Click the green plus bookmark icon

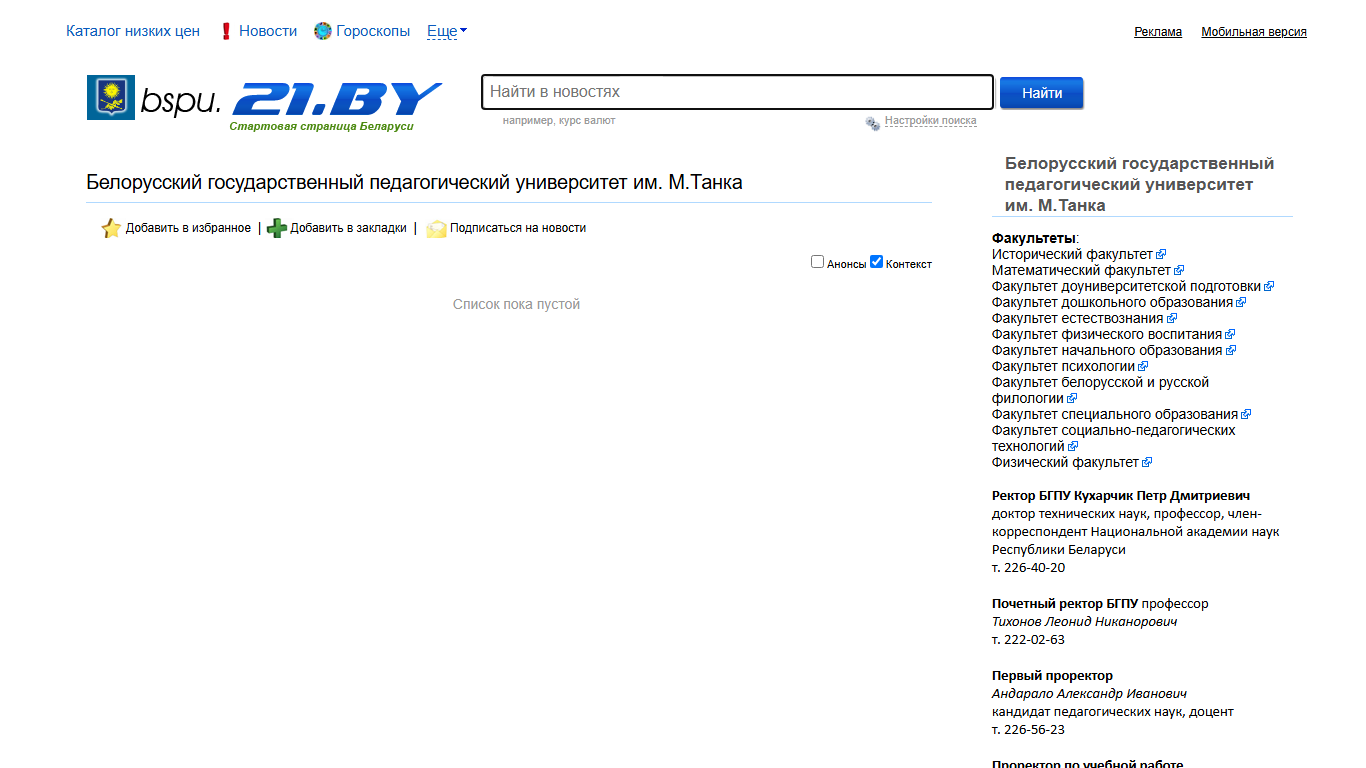[x=277, y=228]
